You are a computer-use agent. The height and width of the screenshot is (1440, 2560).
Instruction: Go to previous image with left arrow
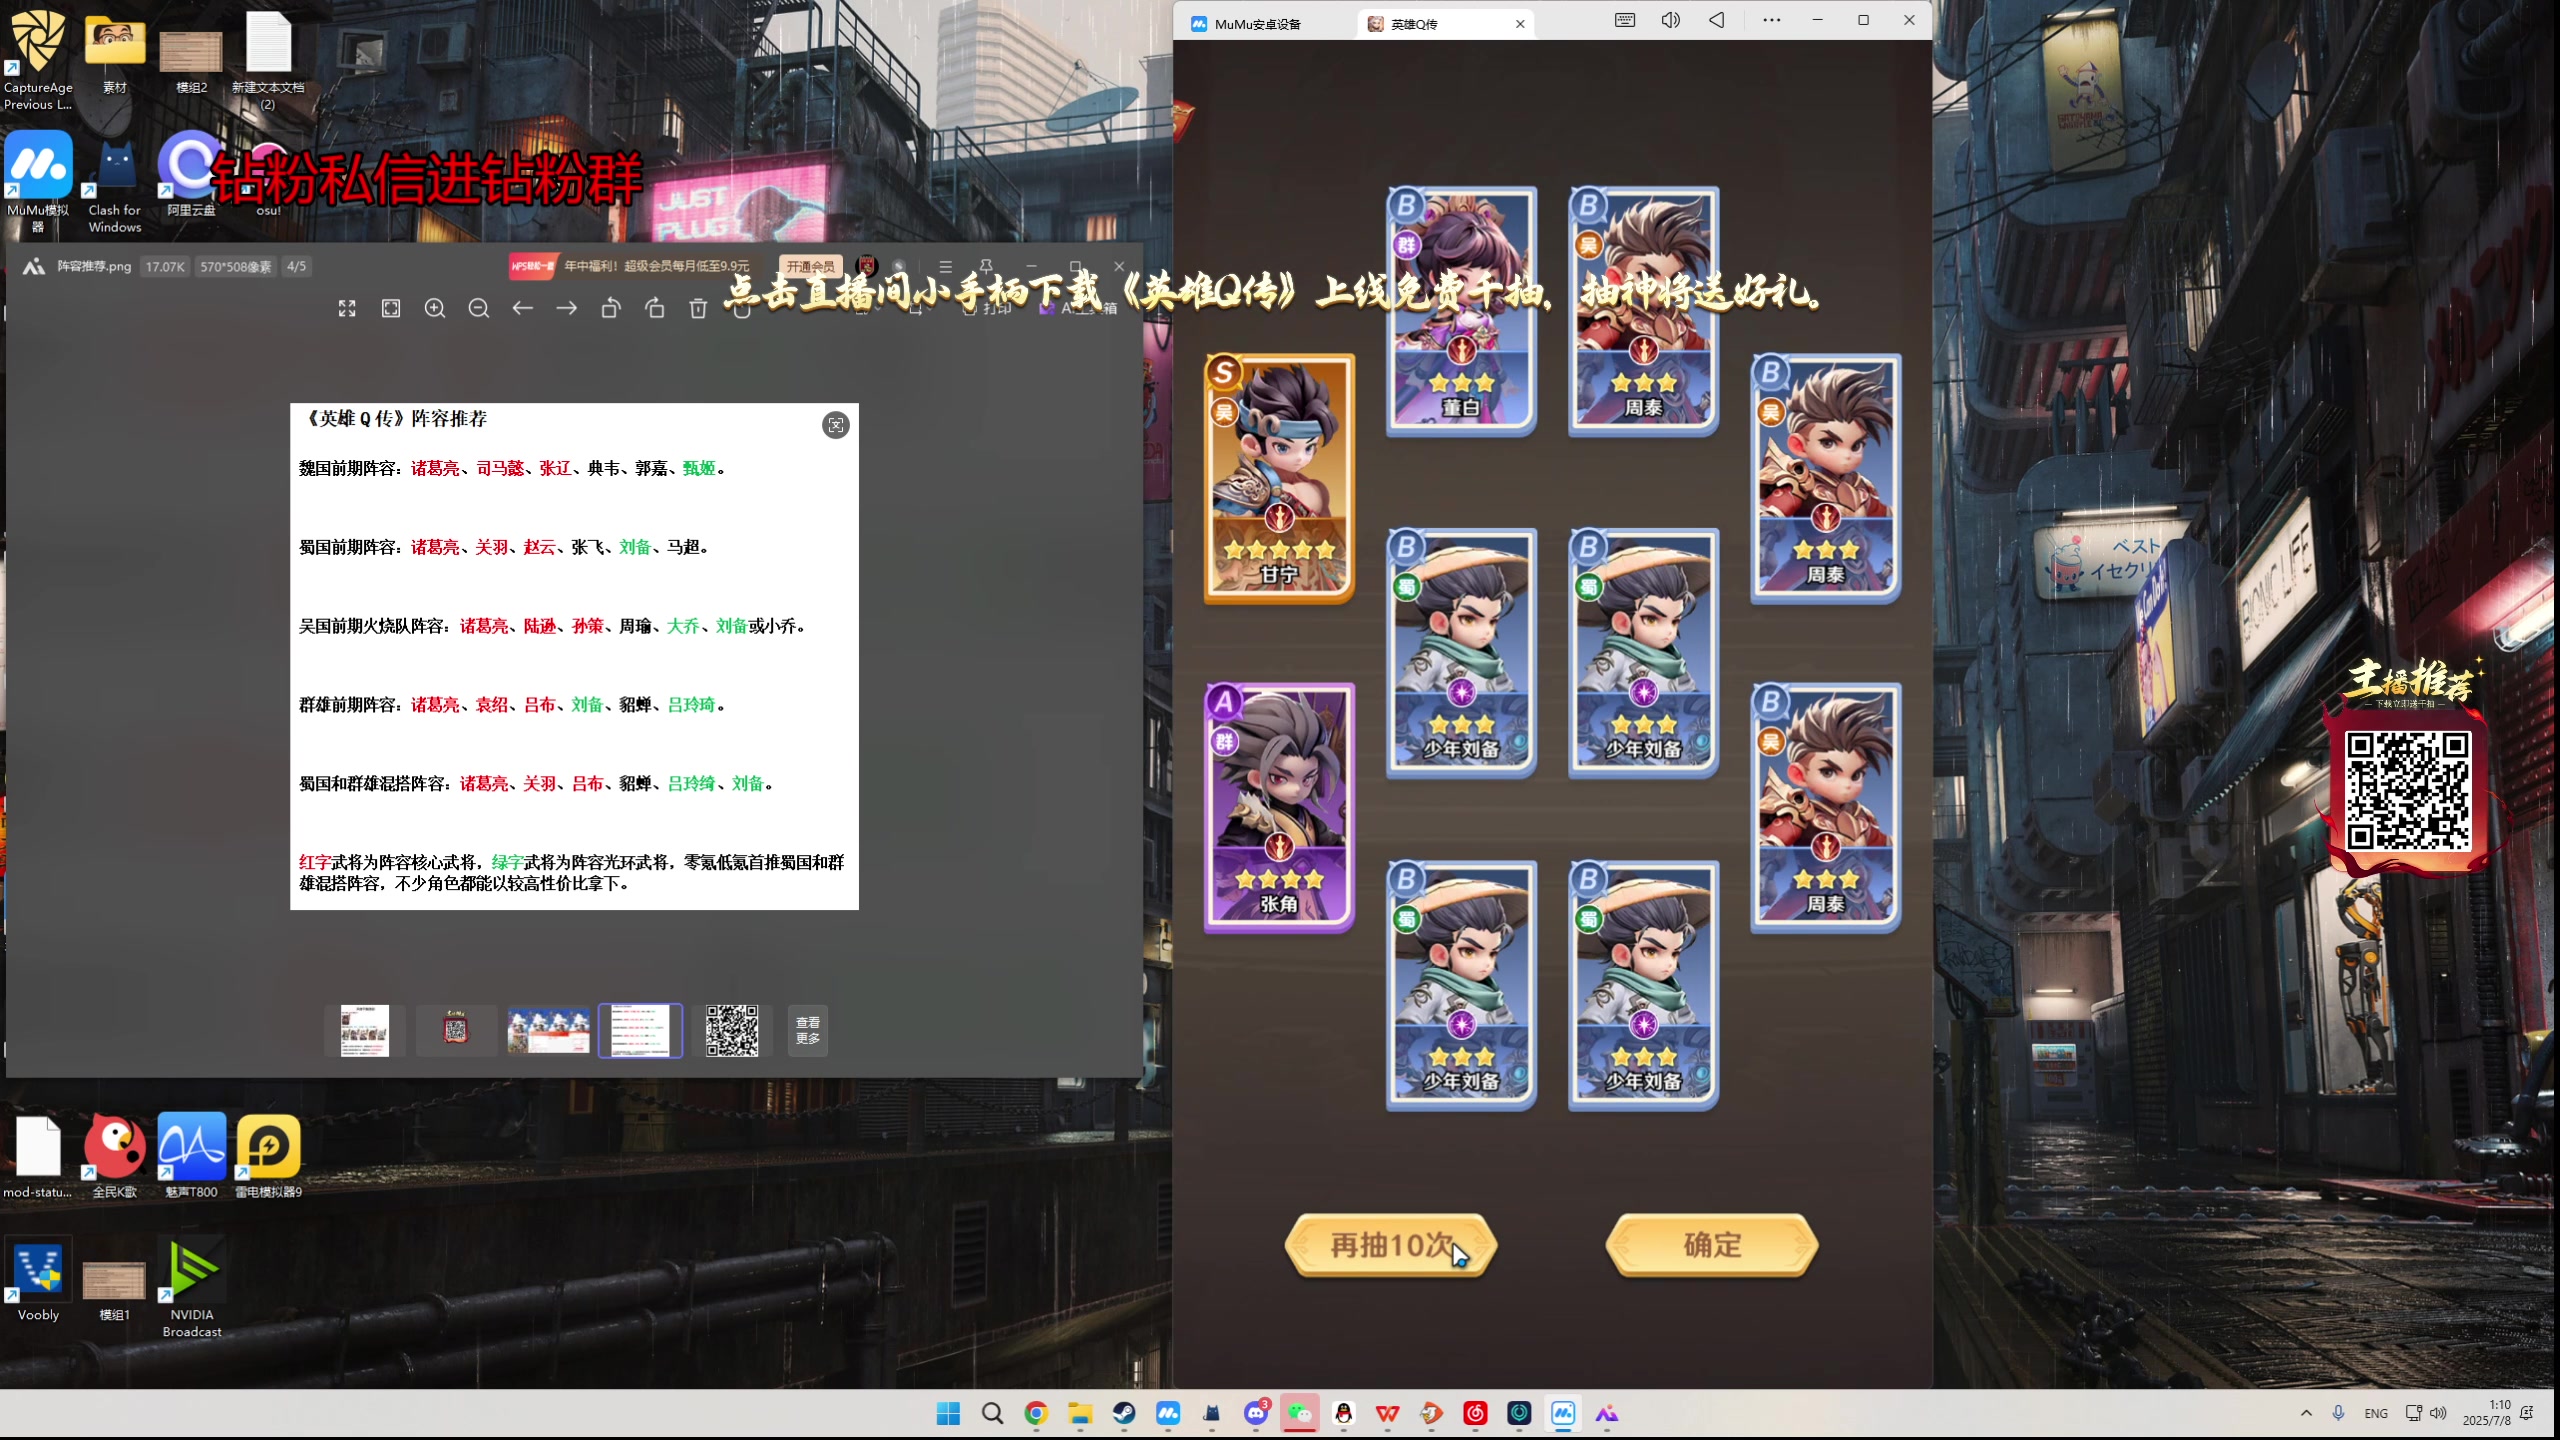pos(523,308)
